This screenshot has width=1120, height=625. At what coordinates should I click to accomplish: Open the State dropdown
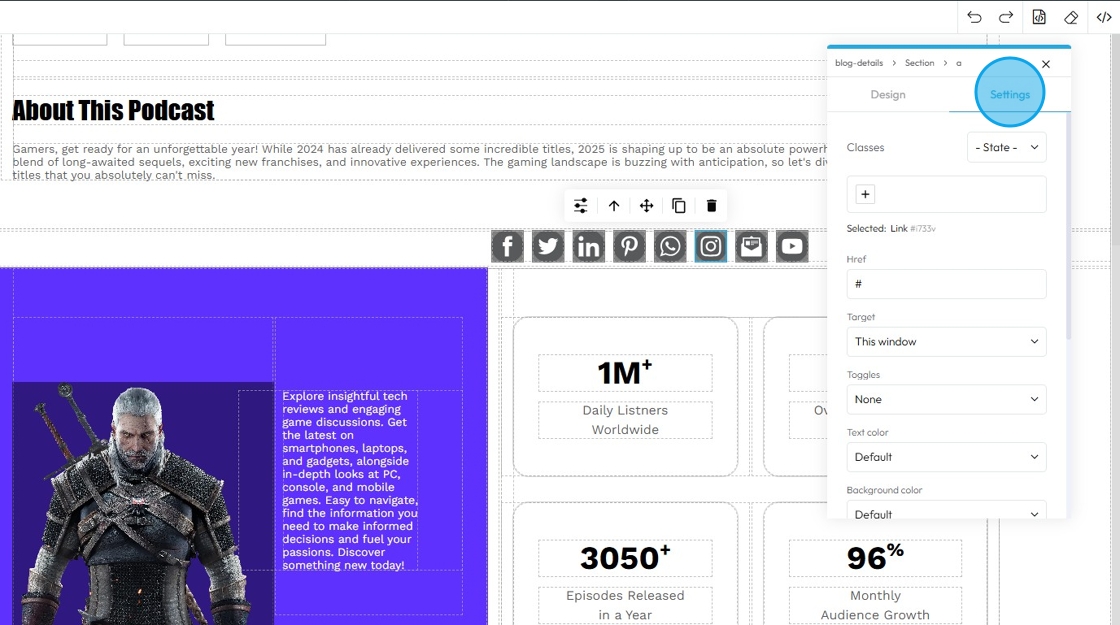pos(1006,147)
